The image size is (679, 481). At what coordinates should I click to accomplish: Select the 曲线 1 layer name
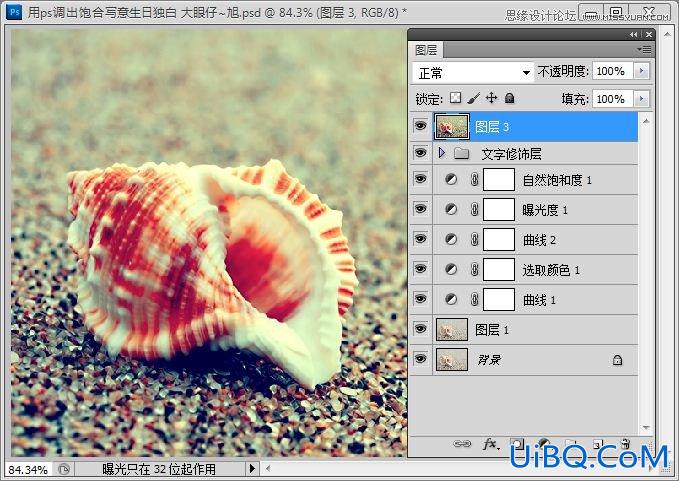click(x=539, y=300)
